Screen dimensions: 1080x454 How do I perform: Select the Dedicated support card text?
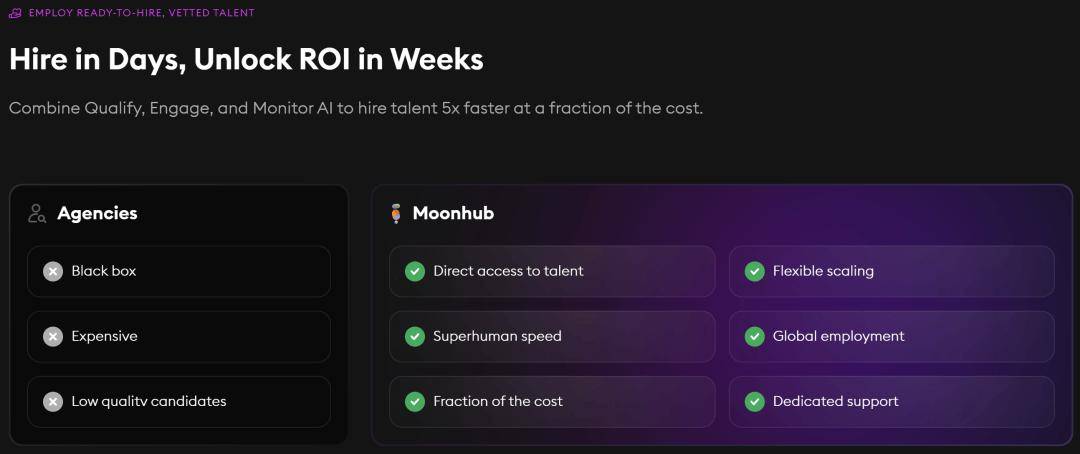click(835, 401)
